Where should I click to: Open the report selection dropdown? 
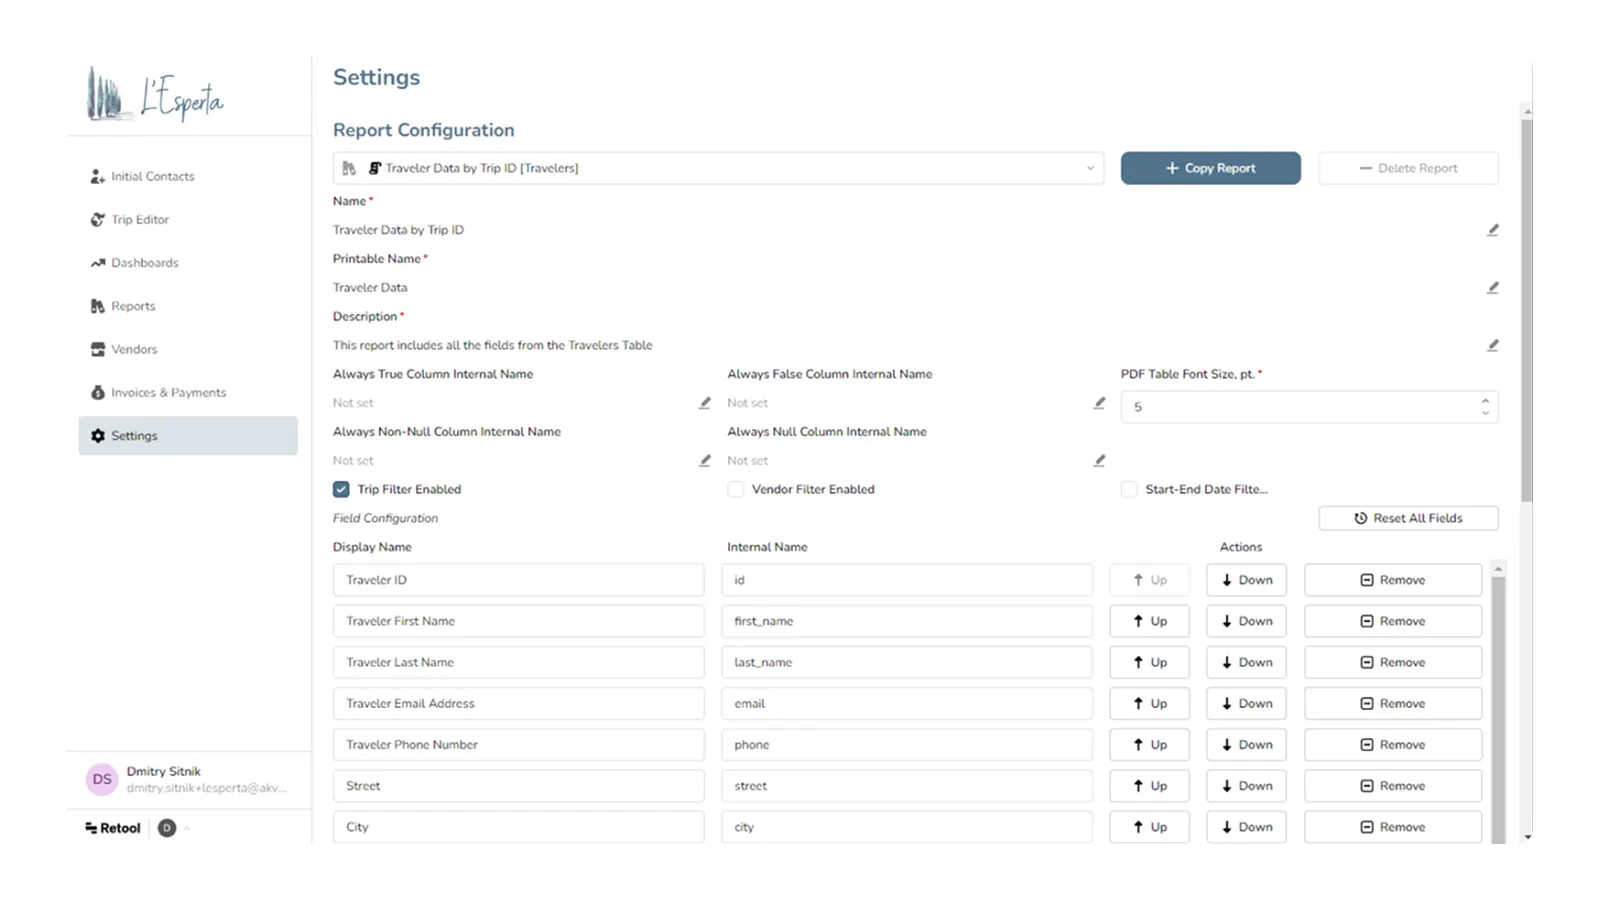[718, 168]
